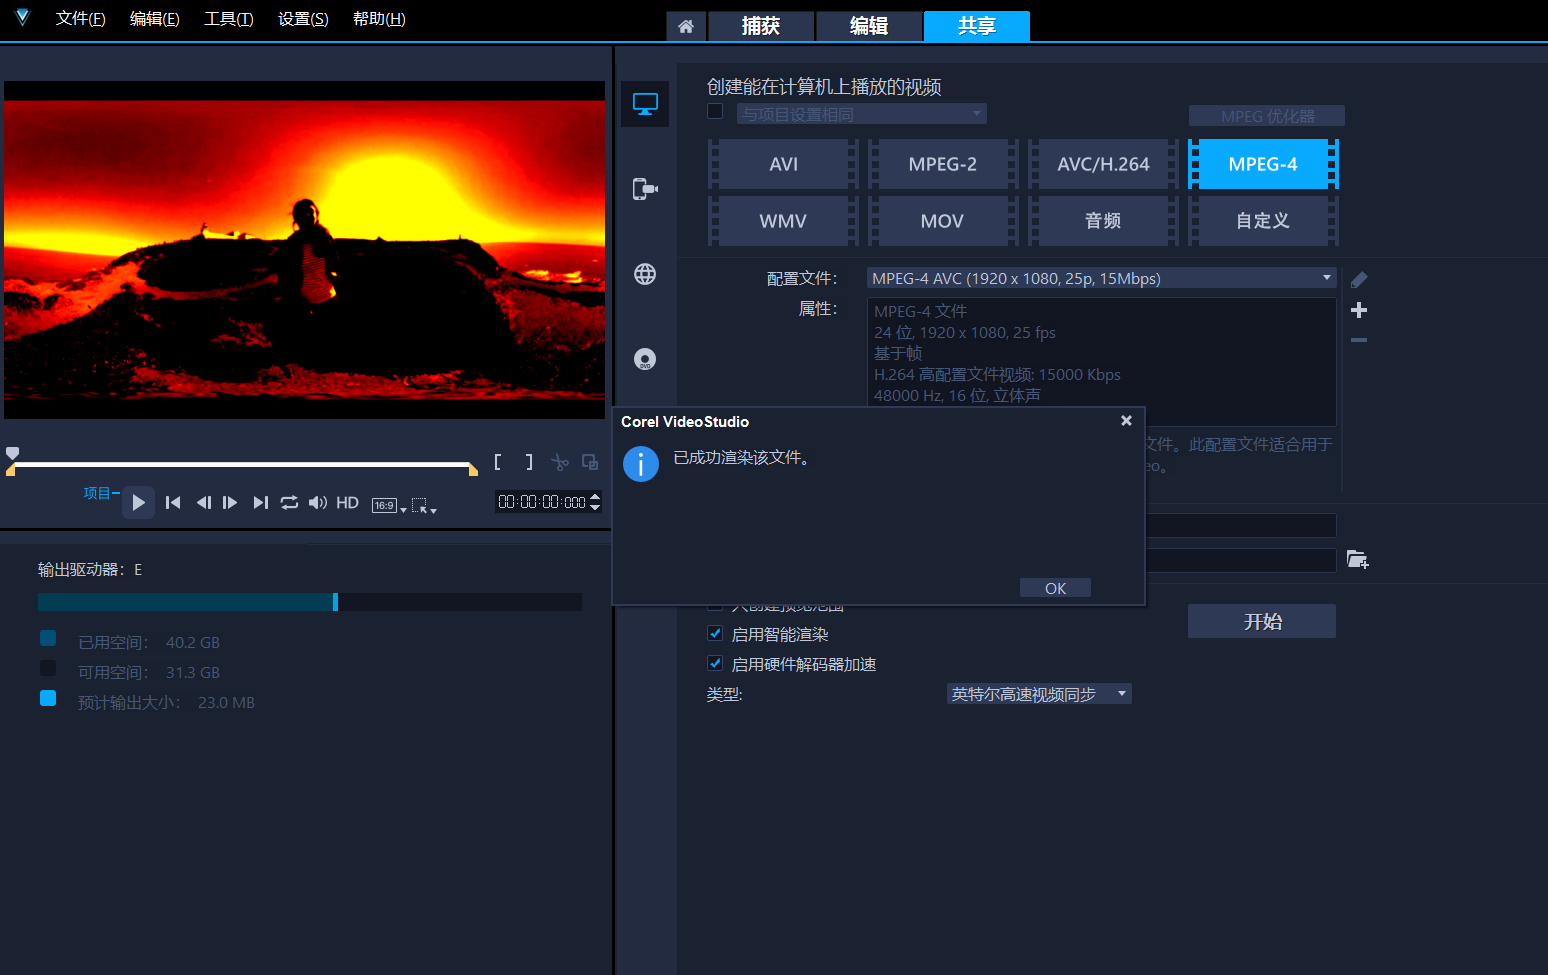Add a new profile with plus icon

(1359, 310)
